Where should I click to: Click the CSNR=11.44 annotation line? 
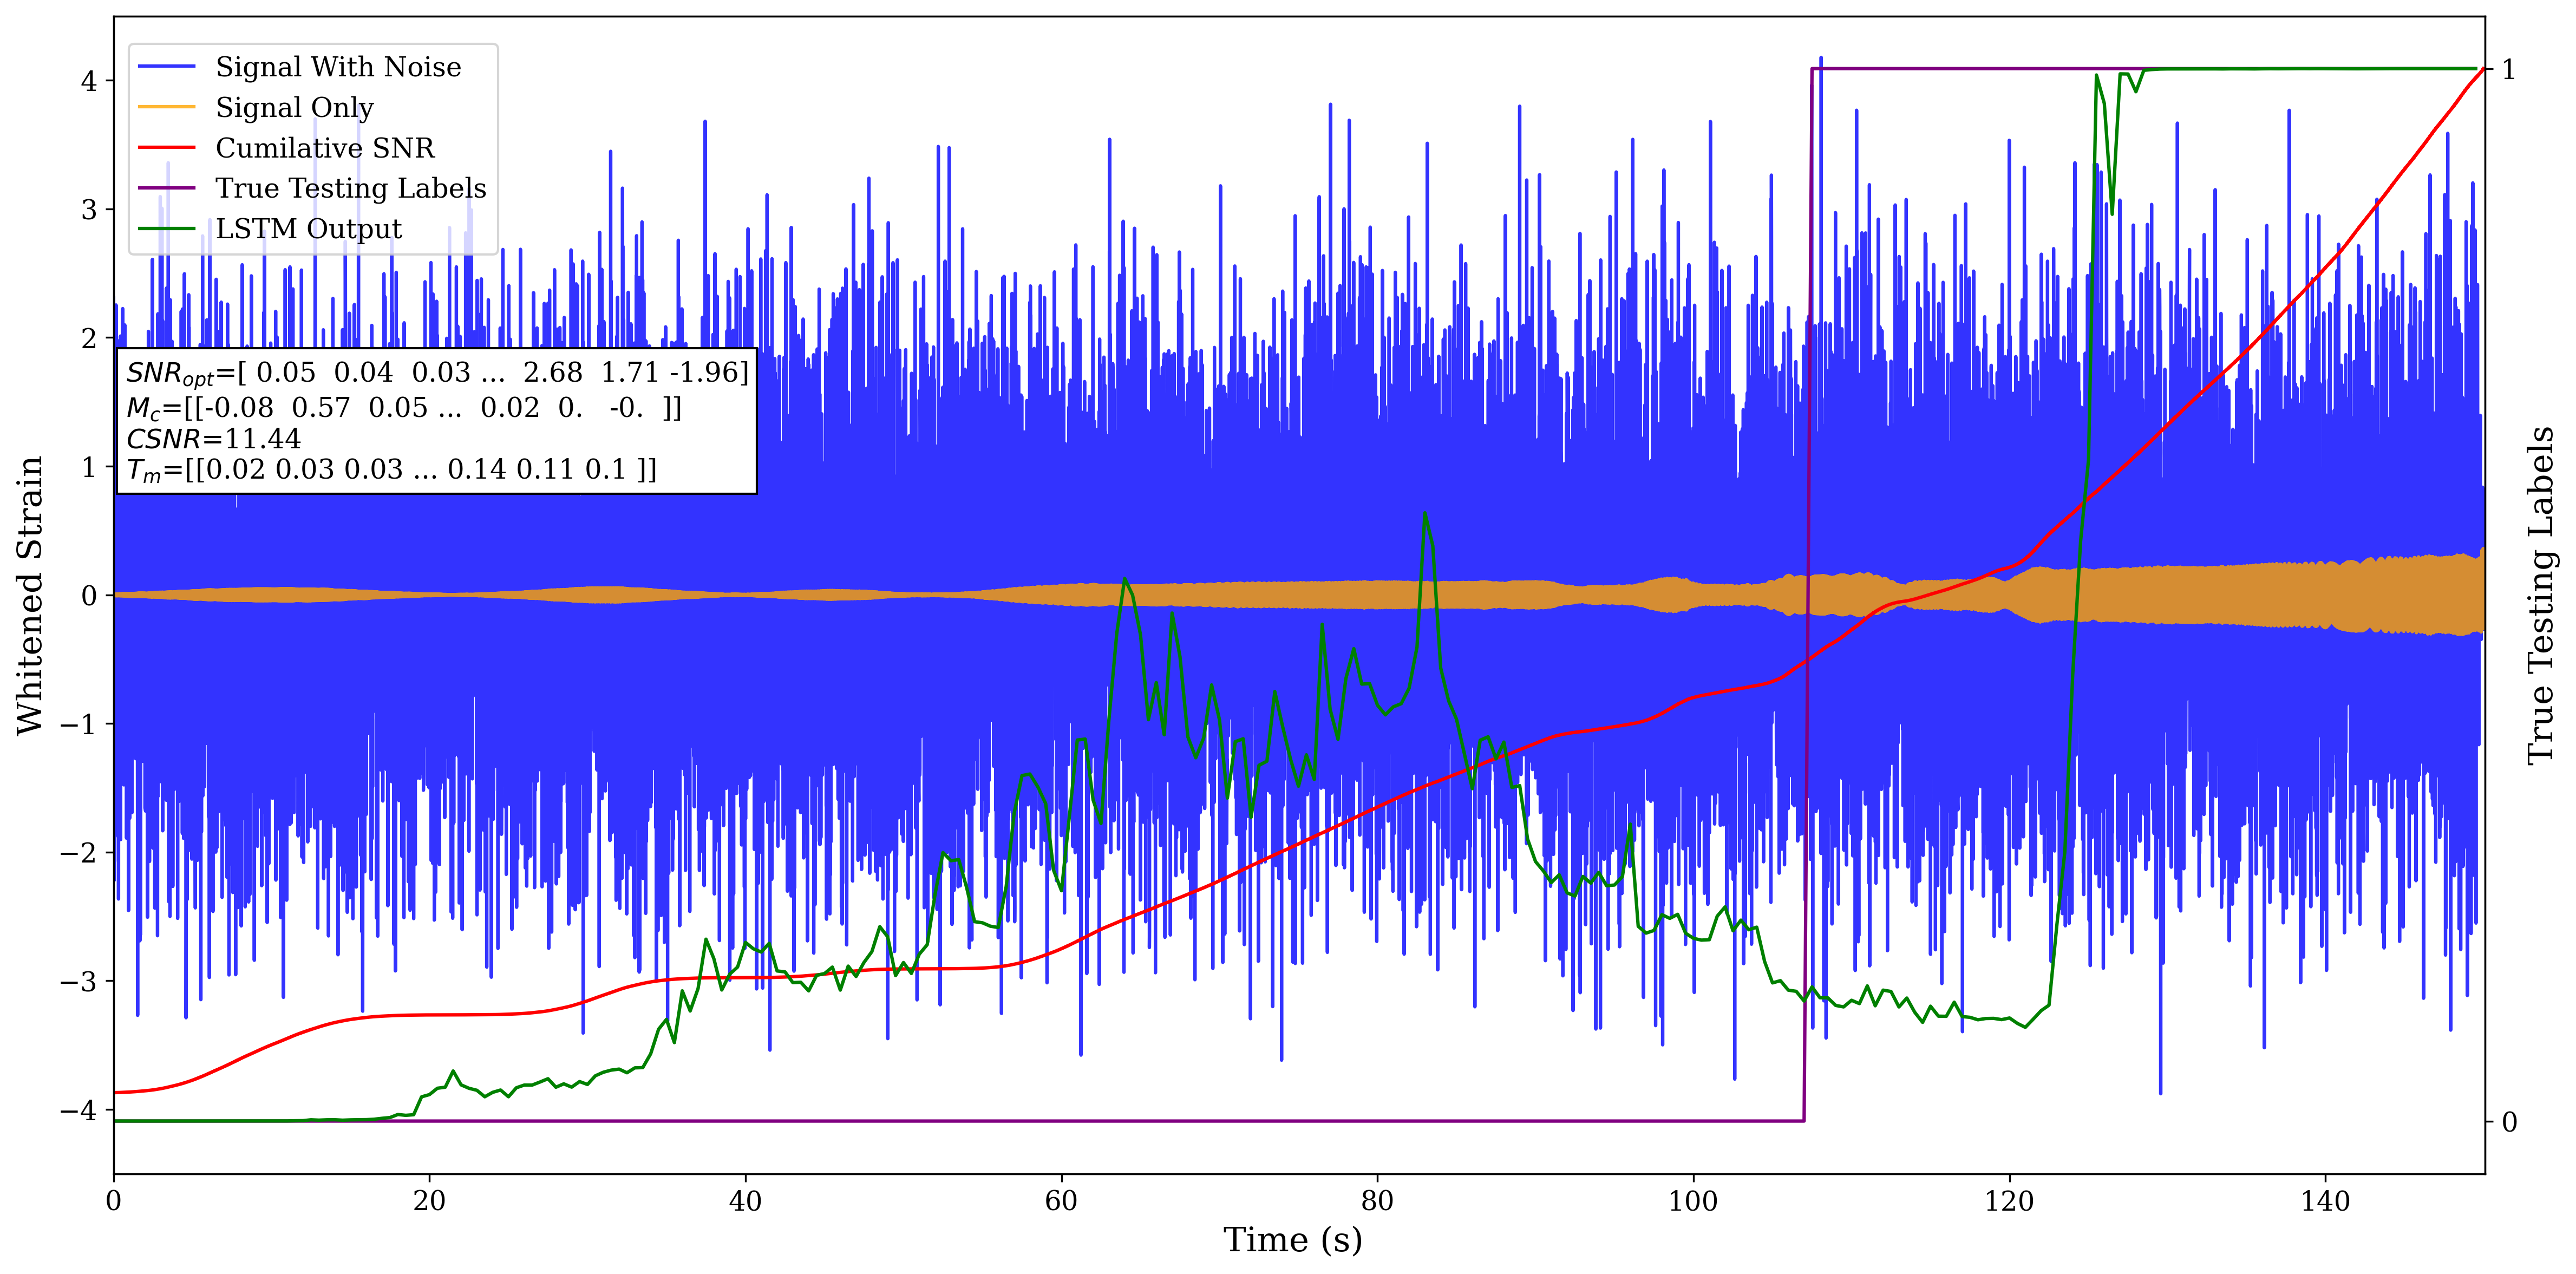click(213, 439)
